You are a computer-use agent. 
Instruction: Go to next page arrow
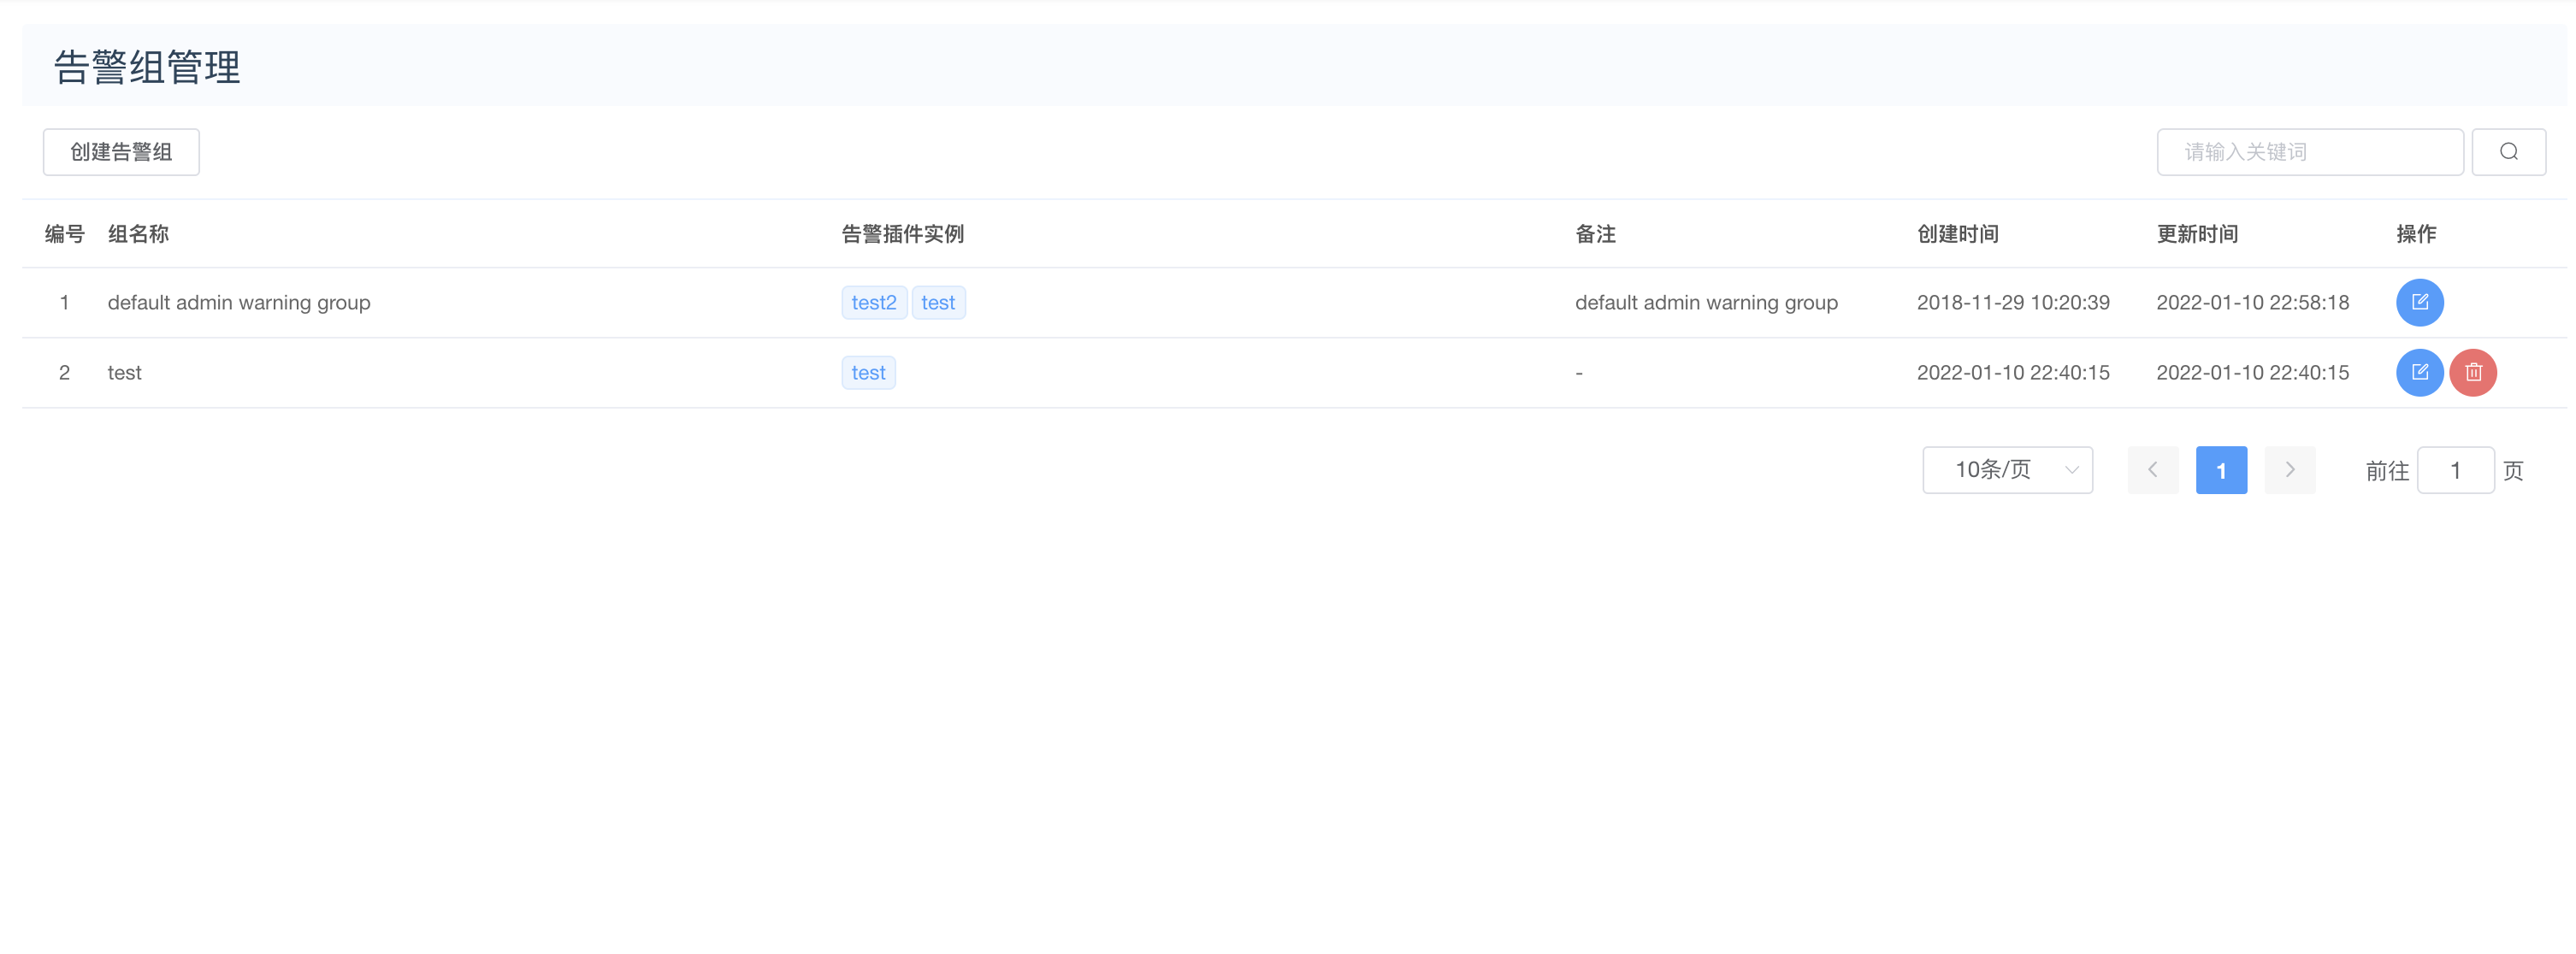pyautogui.click(x=2289, y=470)
